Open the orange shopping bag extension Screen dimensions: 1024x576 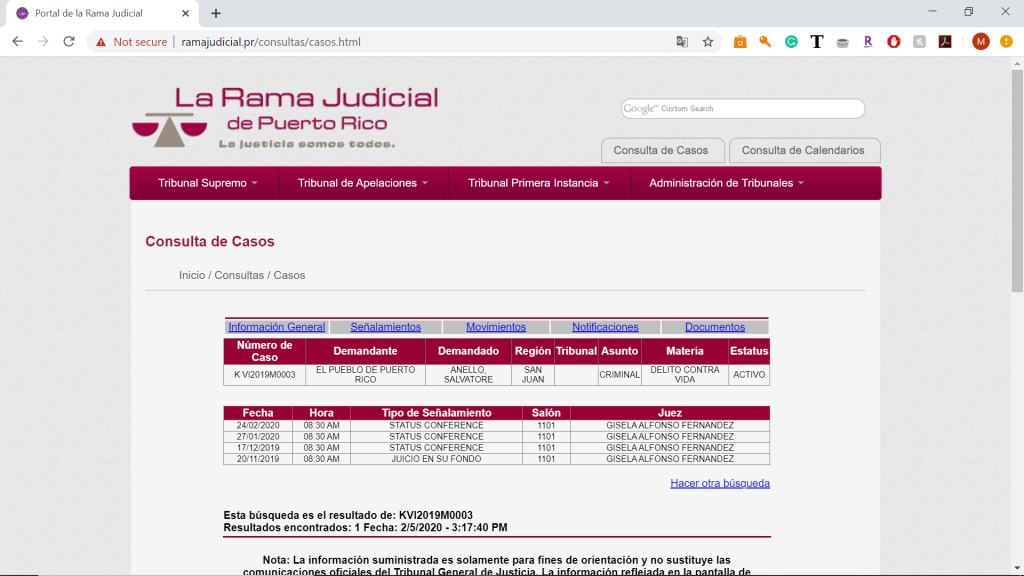point(740,42)
